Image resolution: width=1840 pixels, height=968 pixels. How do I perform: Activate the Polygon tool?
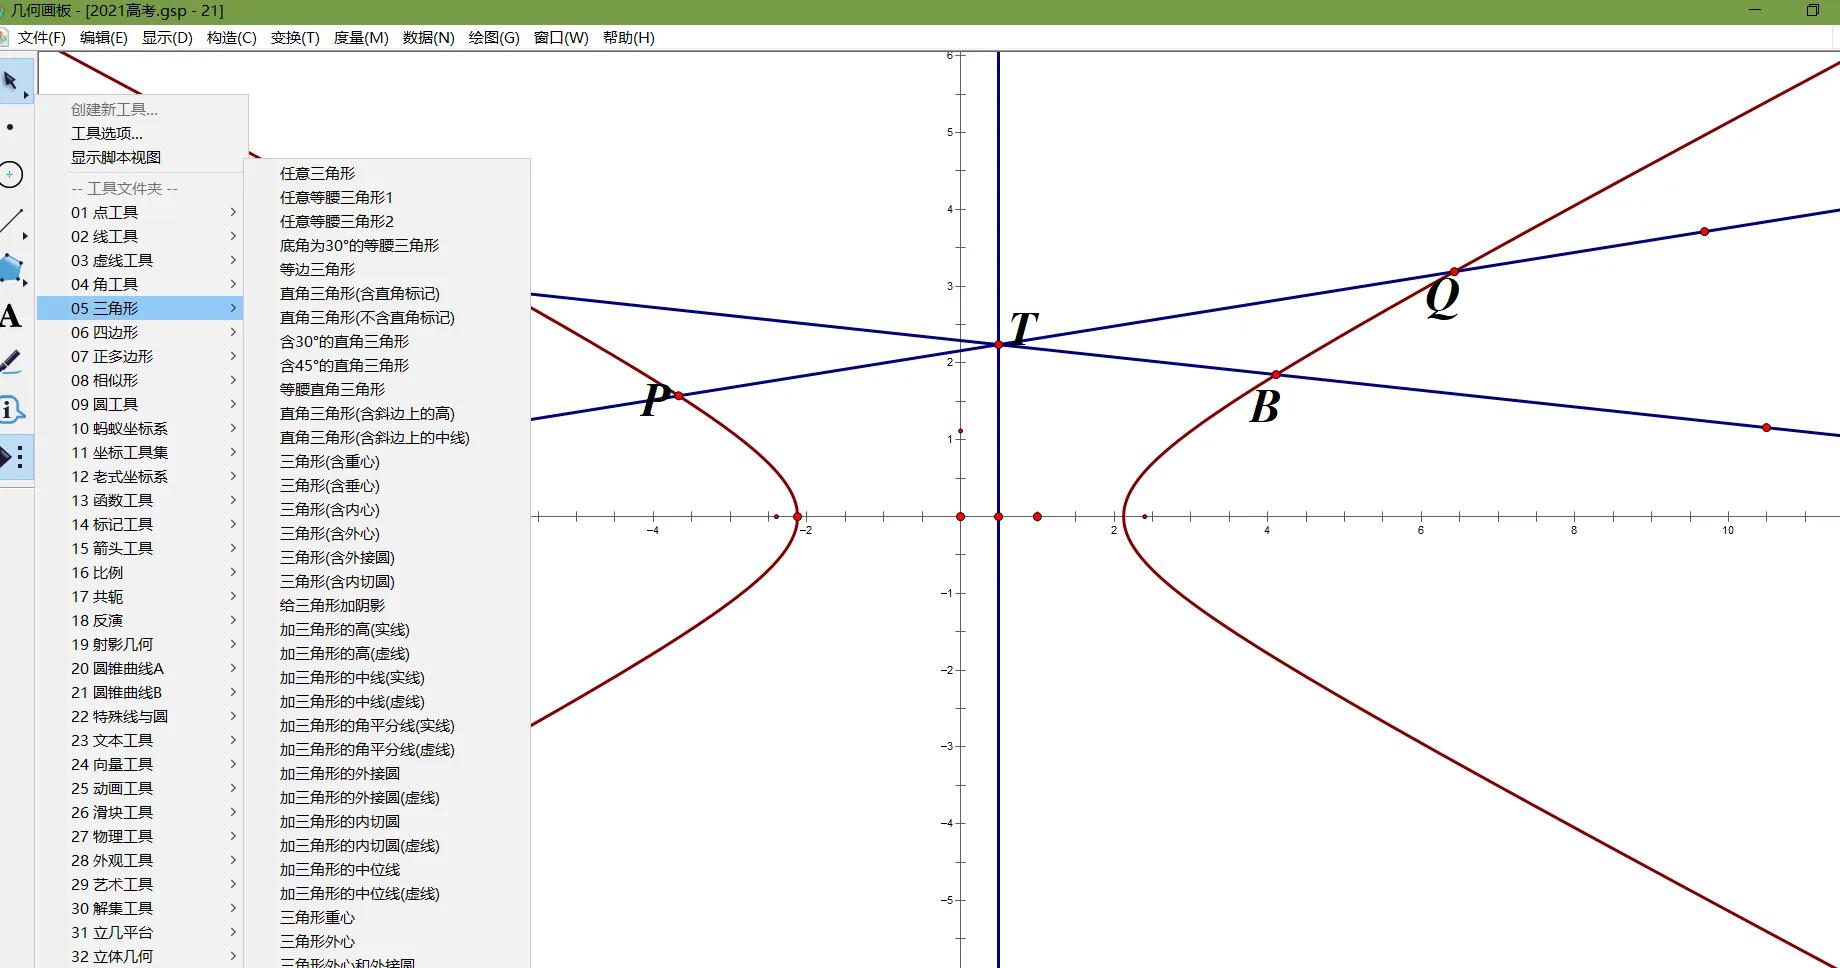12,268
